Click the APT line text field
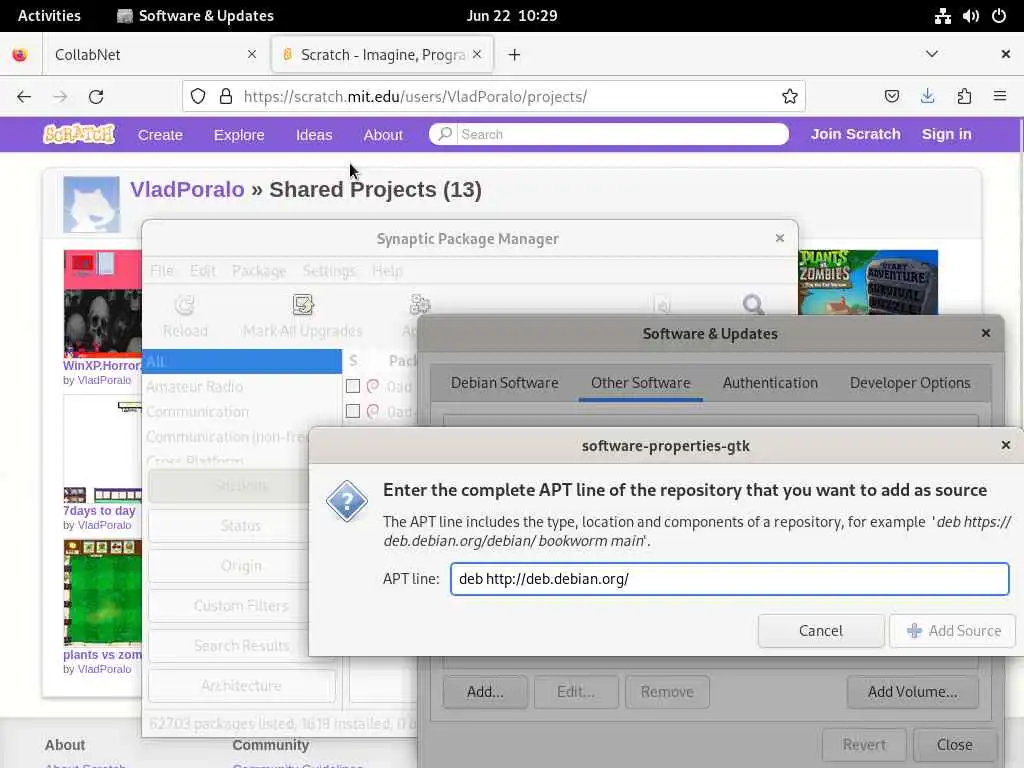The image size is (1024, 768). coord(729,579)
